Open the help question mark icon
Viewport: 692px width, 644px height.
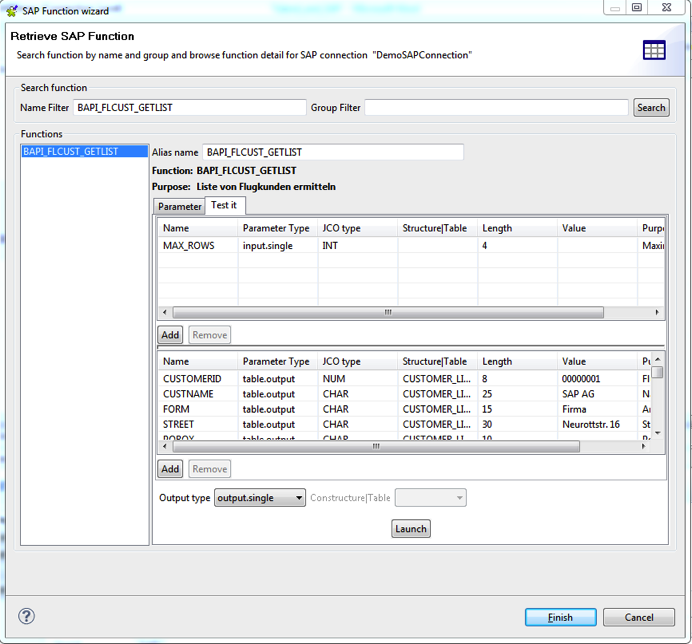pyautogui.click(x=26, y=616)
